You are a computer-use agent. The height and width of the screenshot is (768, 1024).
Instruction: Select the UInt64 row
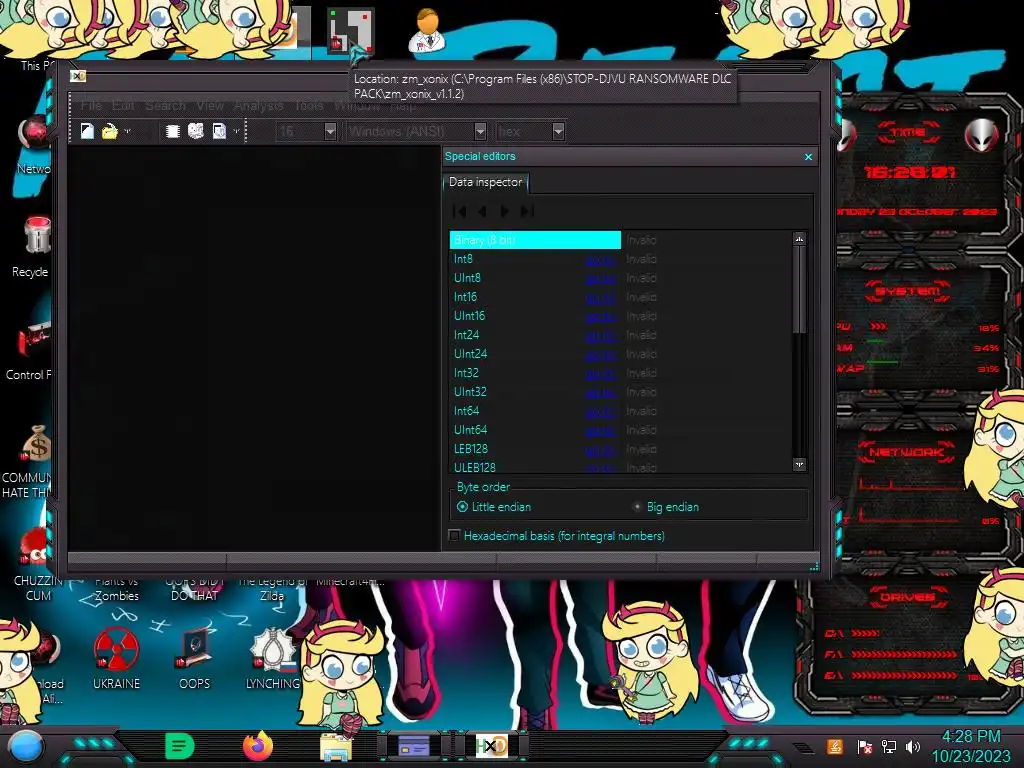pos(620,429)
